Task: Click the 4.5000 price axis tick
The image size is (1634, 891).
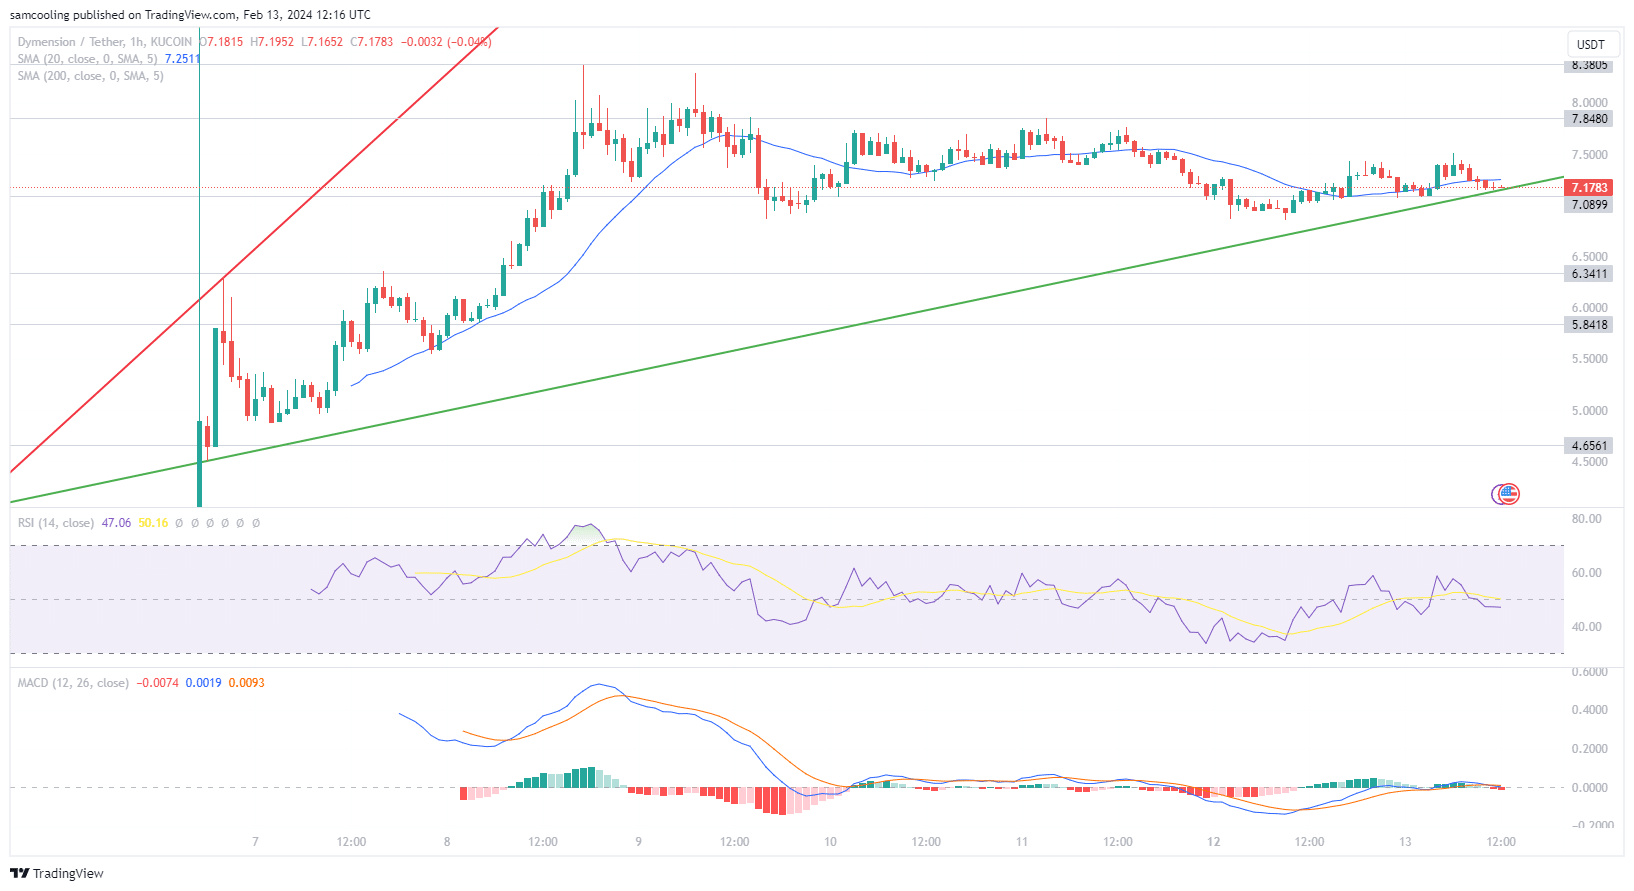Action: pos(1589,462)
